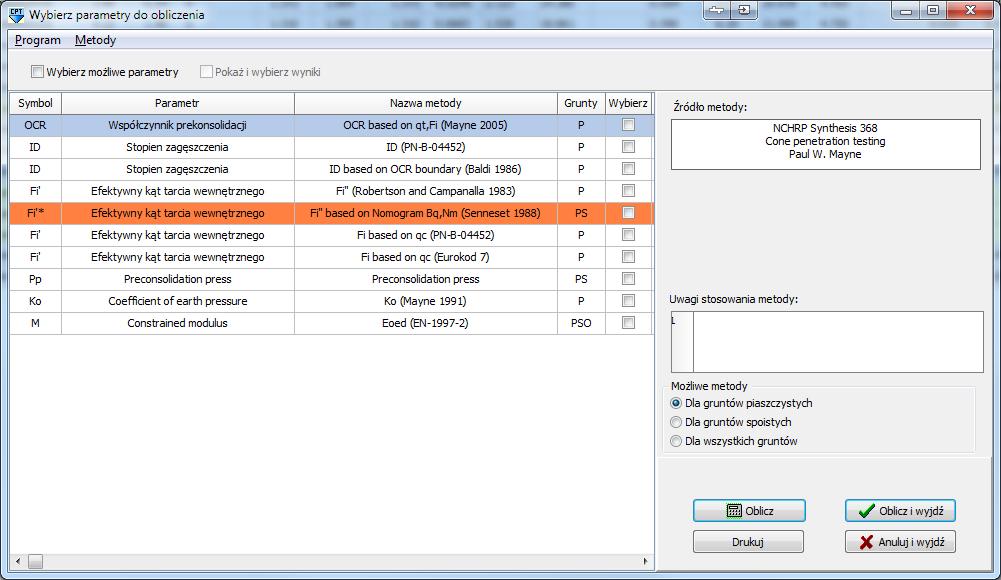Click the 'Anuluj i wyjdź' button
1001x580 pixels.
pos(900,542)
